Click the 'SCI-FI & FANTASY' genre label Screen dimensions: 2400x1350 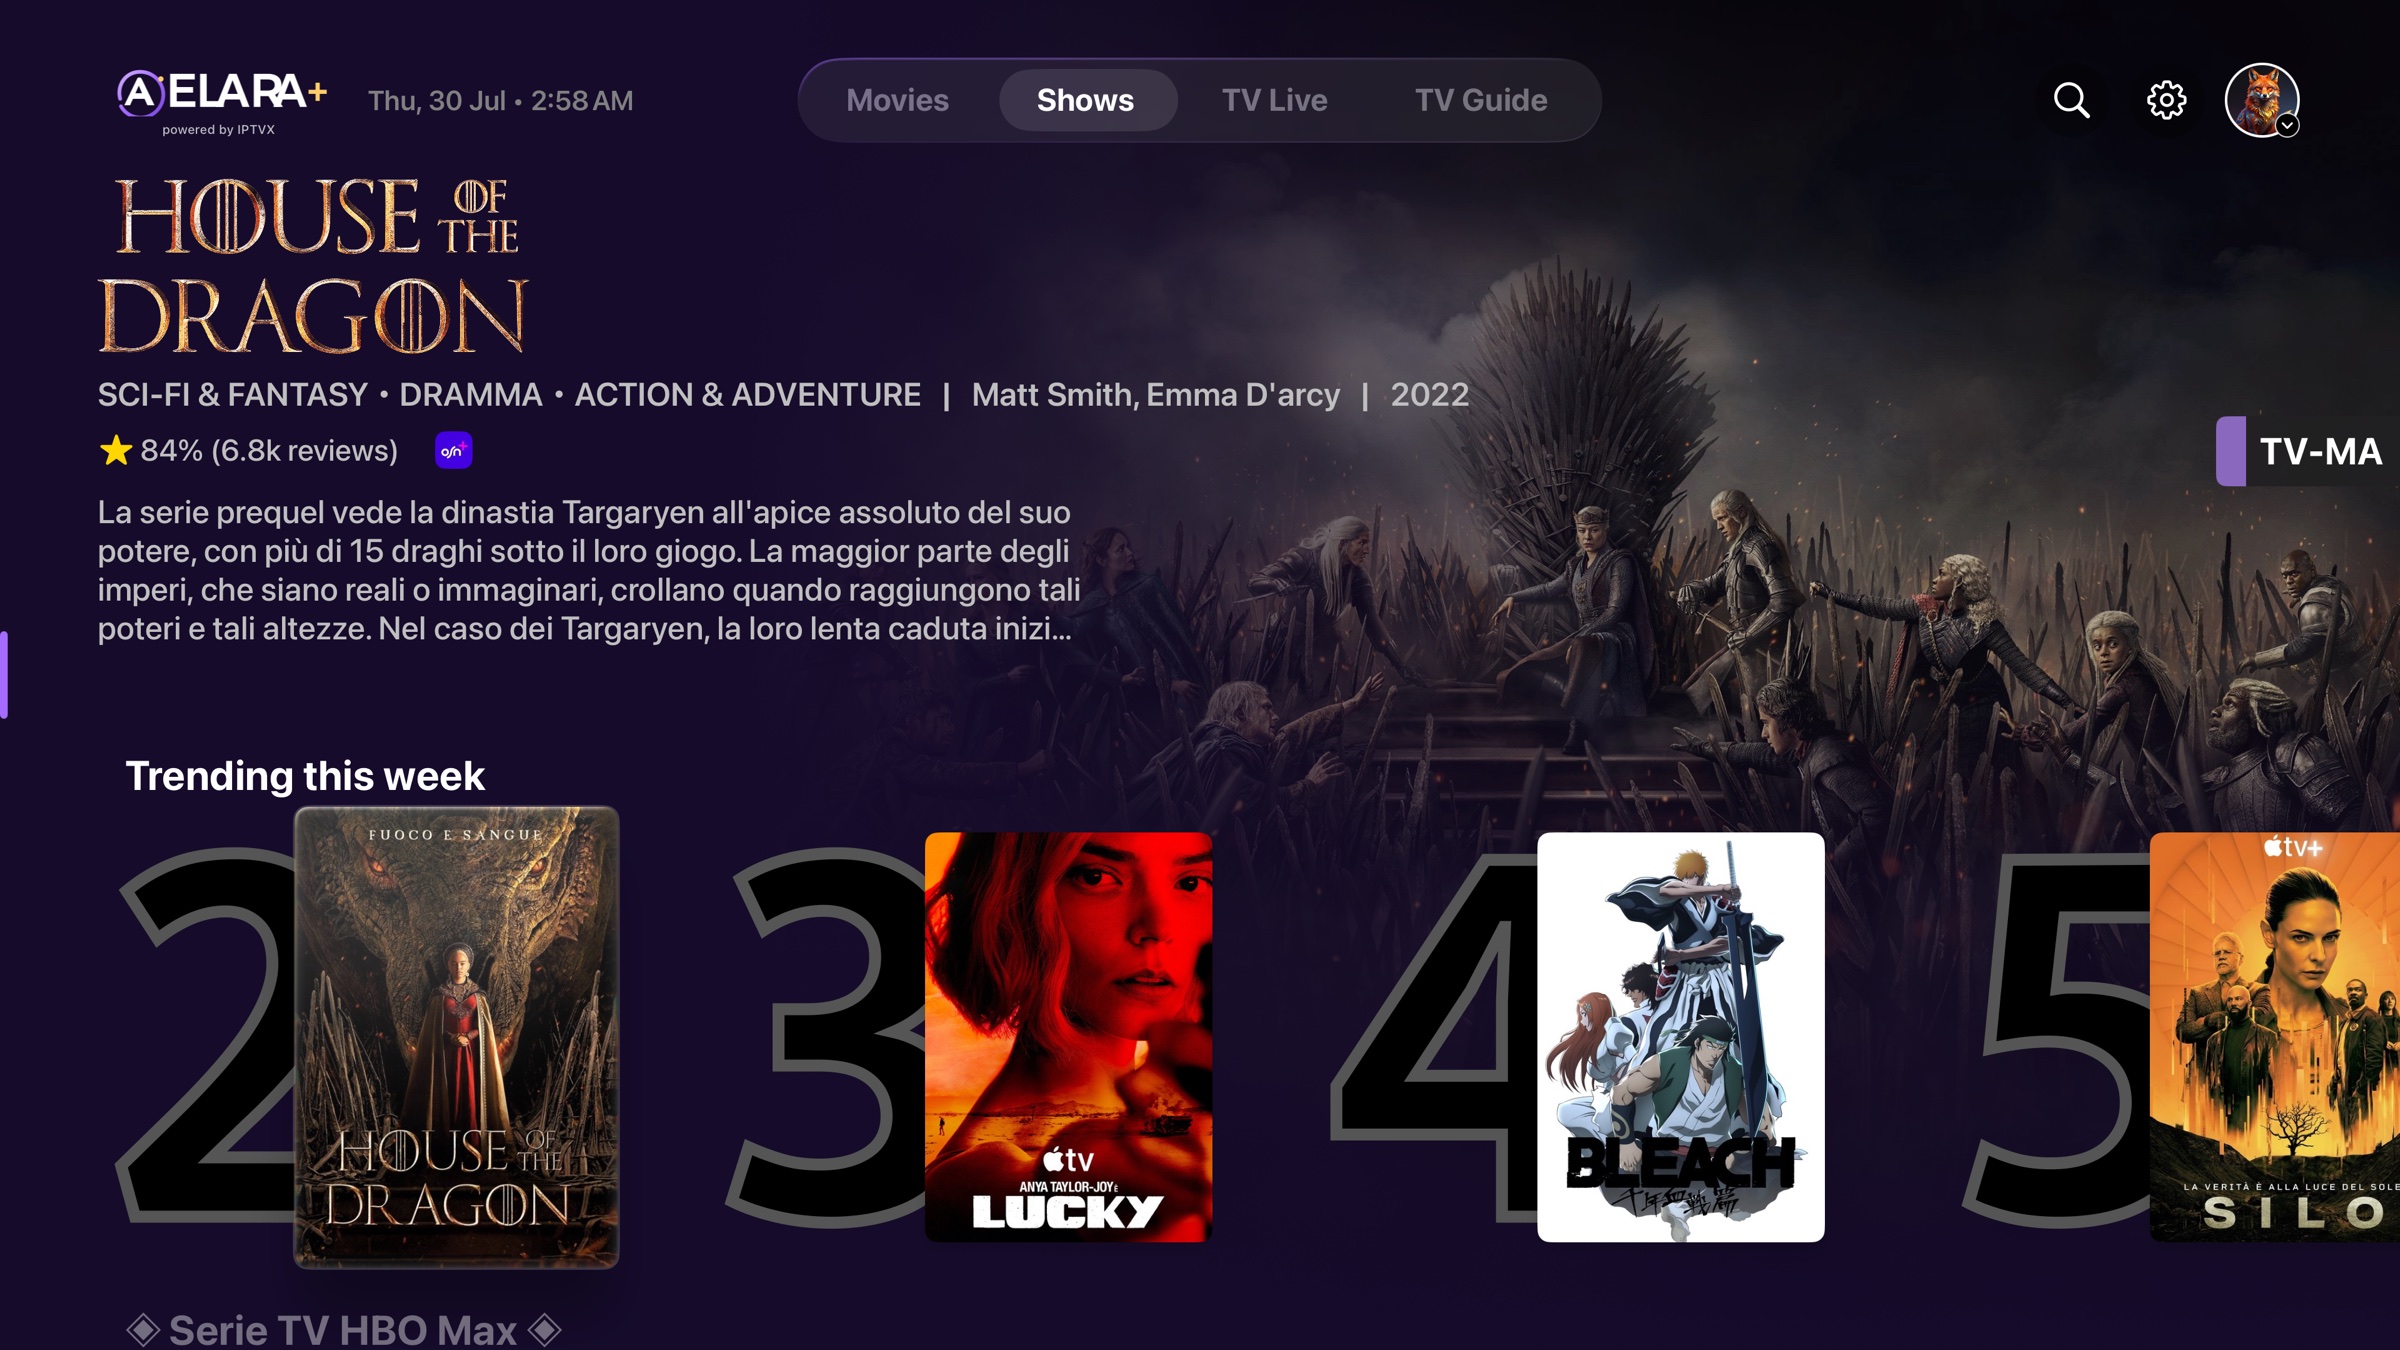(x=233, y=395)
